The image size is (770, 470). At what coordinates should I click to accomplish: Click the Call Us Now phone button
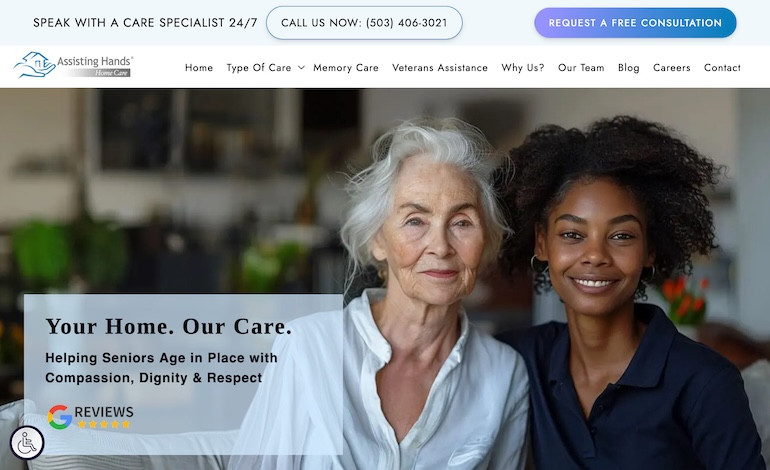tap(364, 23)
